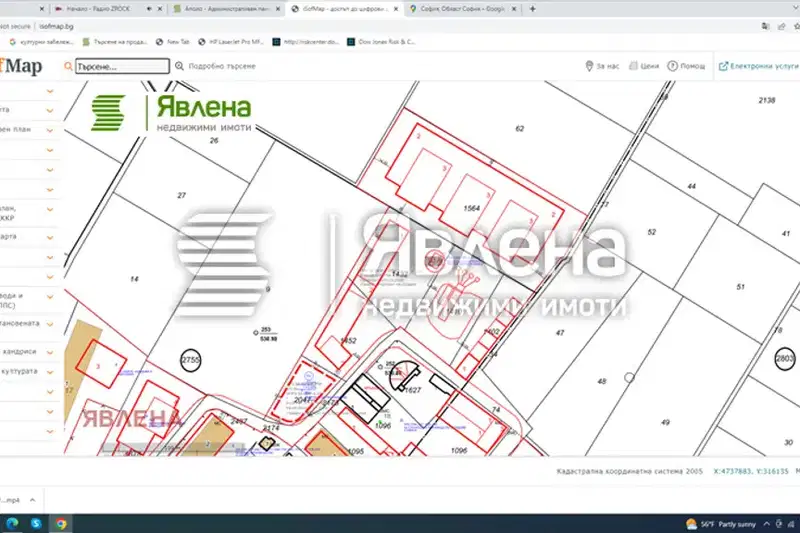
Task: Click parcel number 62 on the map
Action: pos(519,129)
